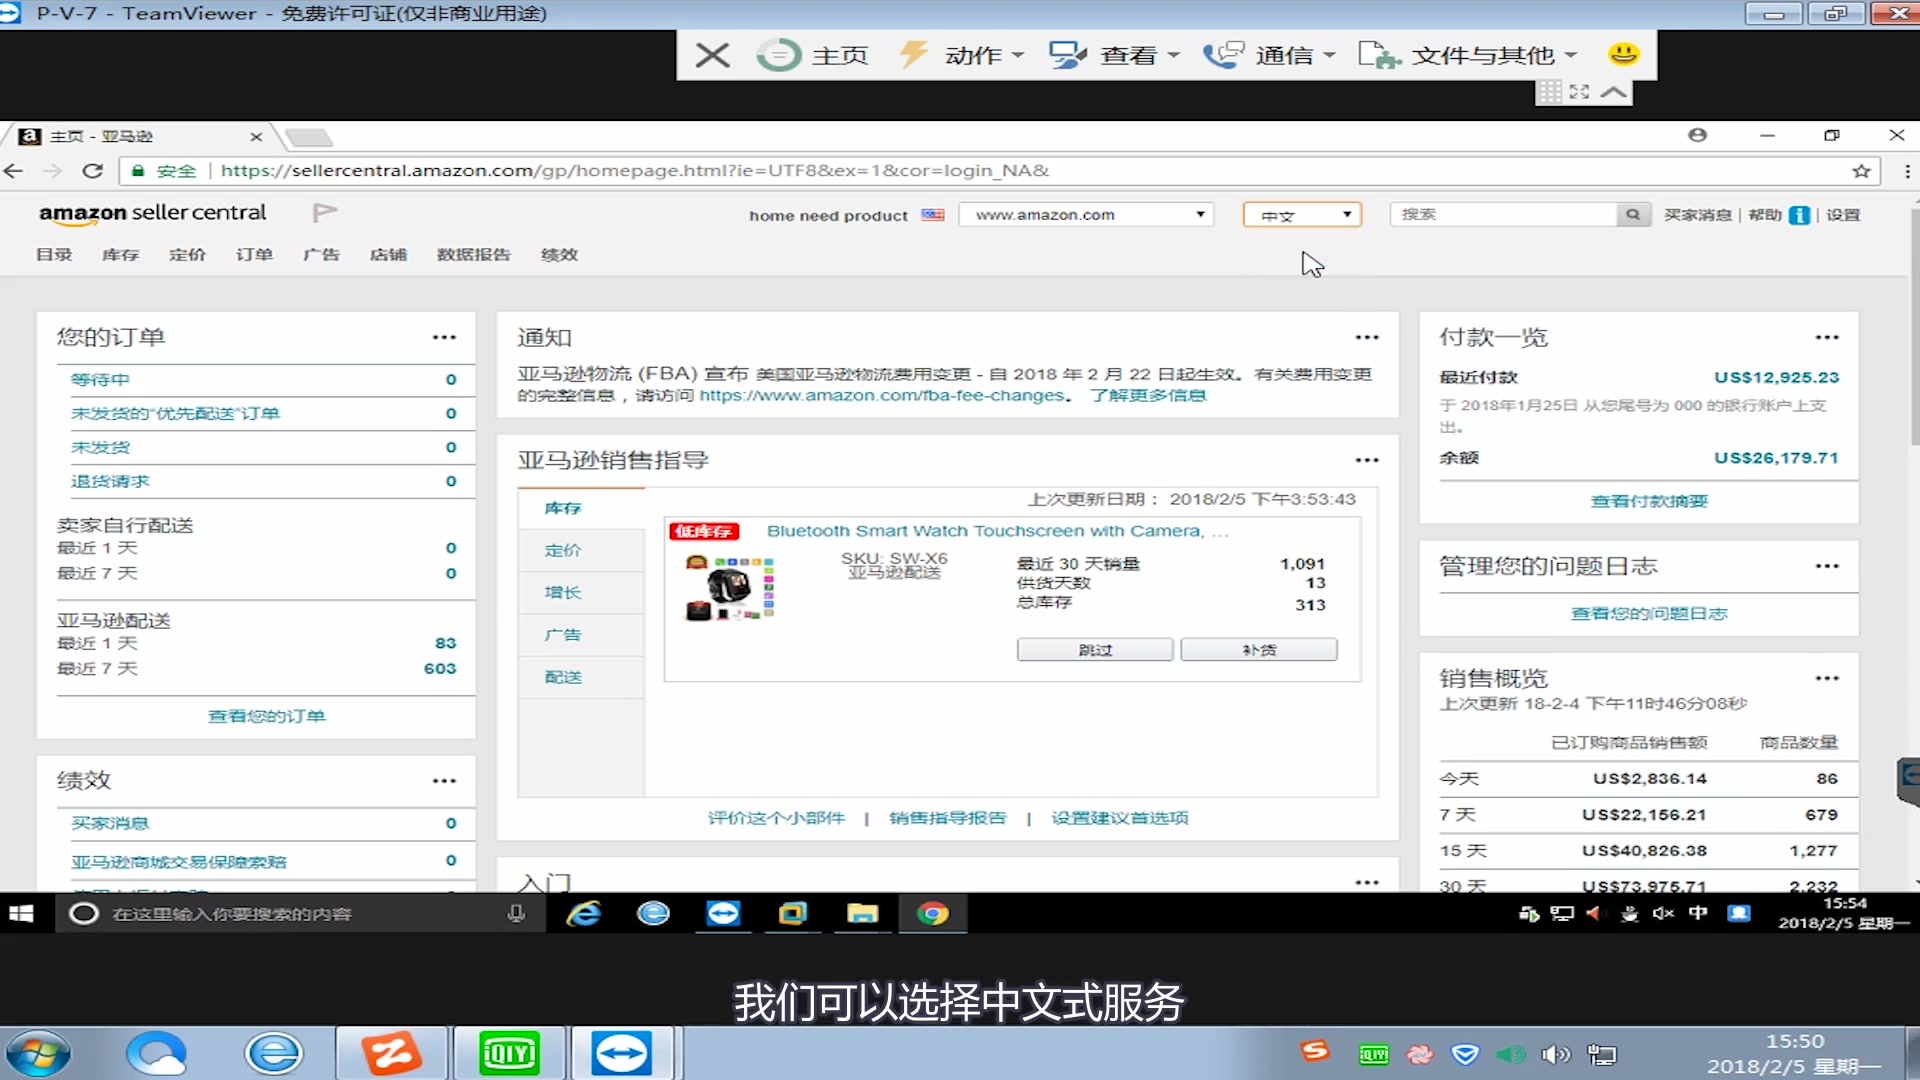The width and height of the screenshot is (1920, 1080).
Task: Open the 帮助 help link
Action: [x=1765, y=215]
